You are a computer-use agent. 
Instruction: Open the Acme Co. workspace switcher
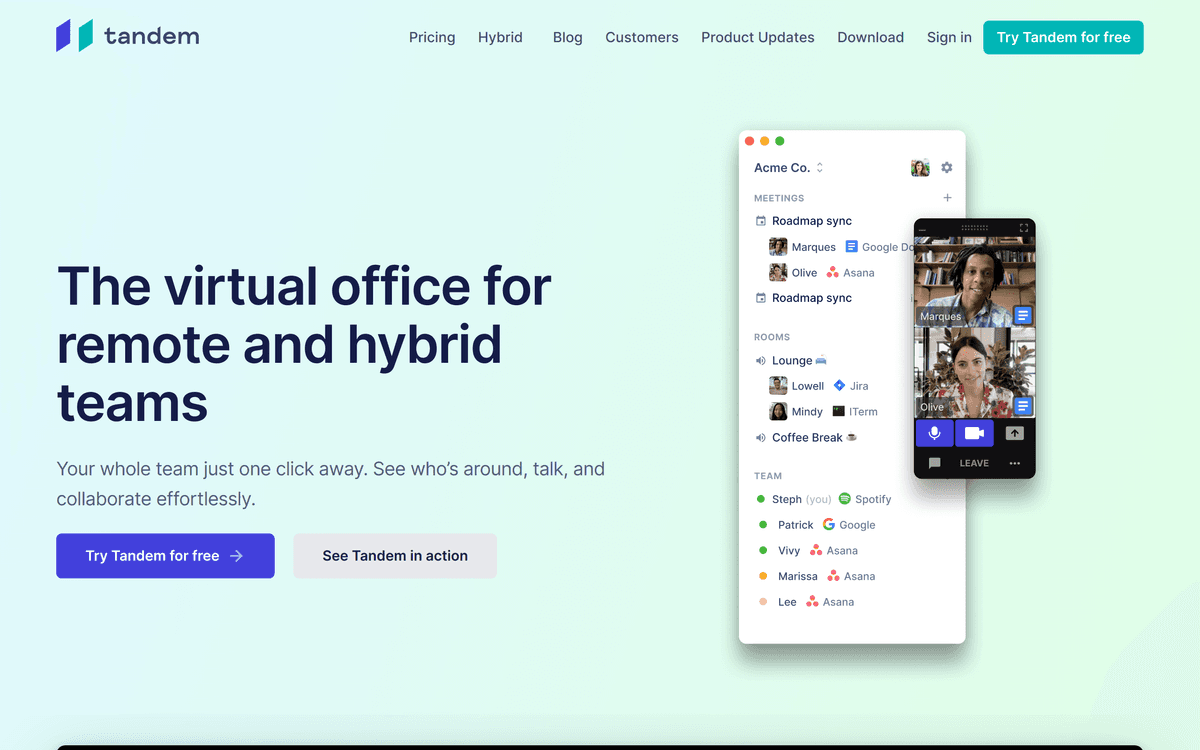click(789, 168)
